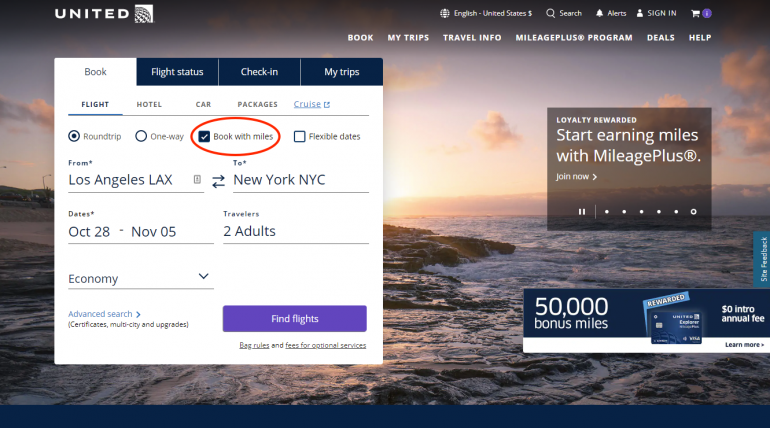Screen dimensions: 770x428
Task: Select the One-way radio option
Action: tap(141, 136)
